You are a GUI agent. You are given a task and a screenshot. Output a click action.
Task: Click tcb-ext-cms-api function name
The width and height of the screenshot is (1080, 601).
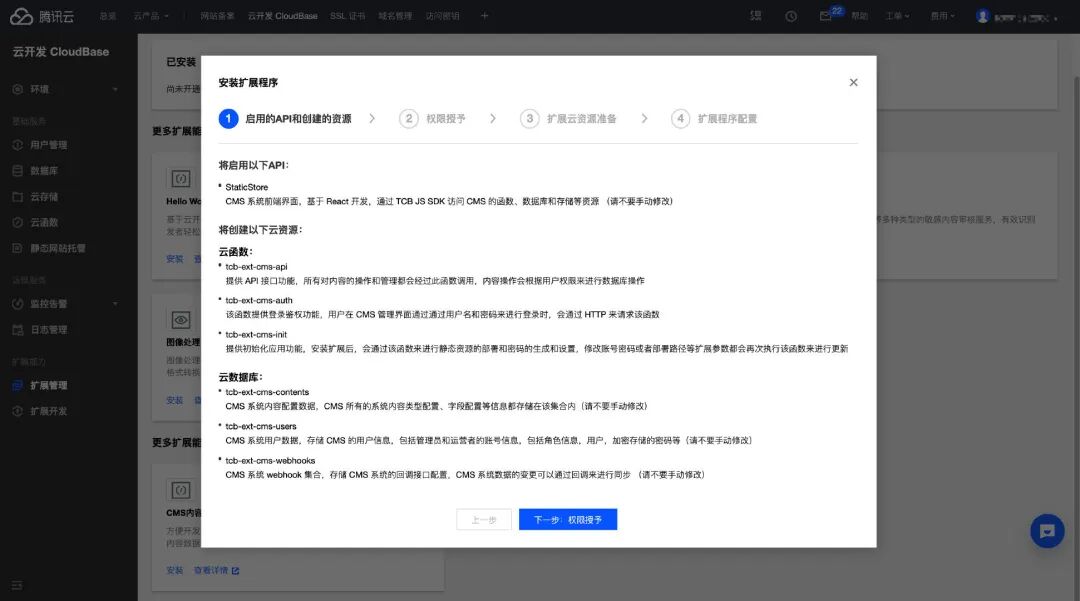[x=256, y=266]
